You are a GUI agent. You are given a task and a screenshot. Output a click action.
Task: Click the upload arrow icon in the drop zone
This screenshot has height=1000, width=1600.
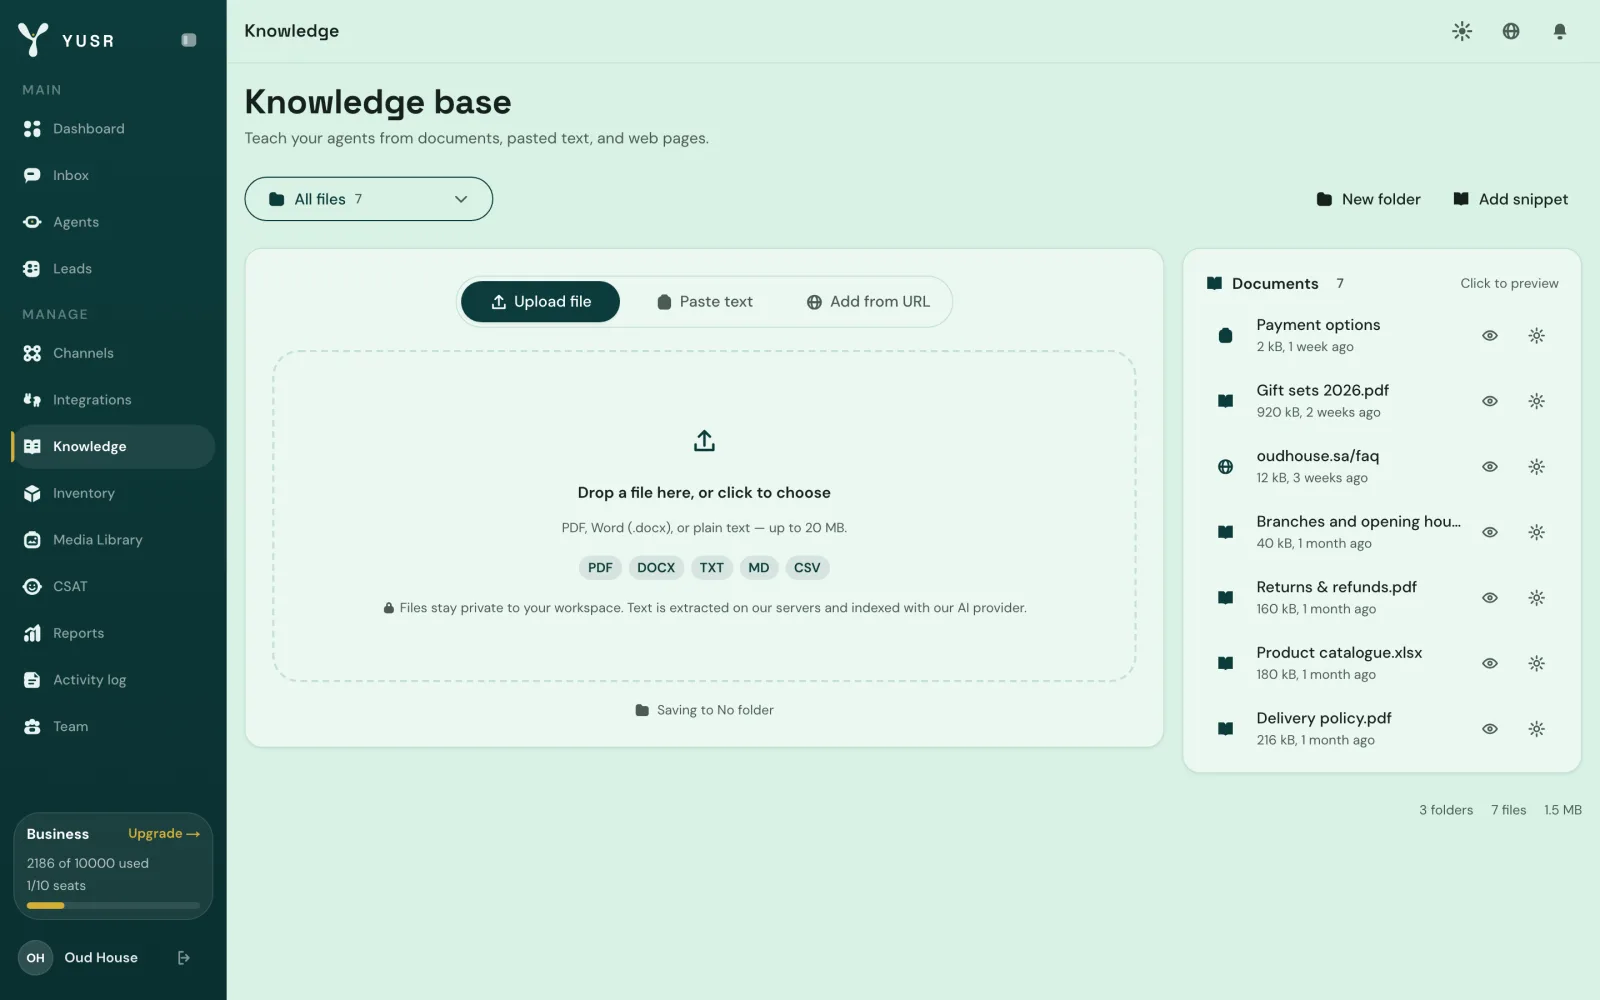tap(704, 441)
